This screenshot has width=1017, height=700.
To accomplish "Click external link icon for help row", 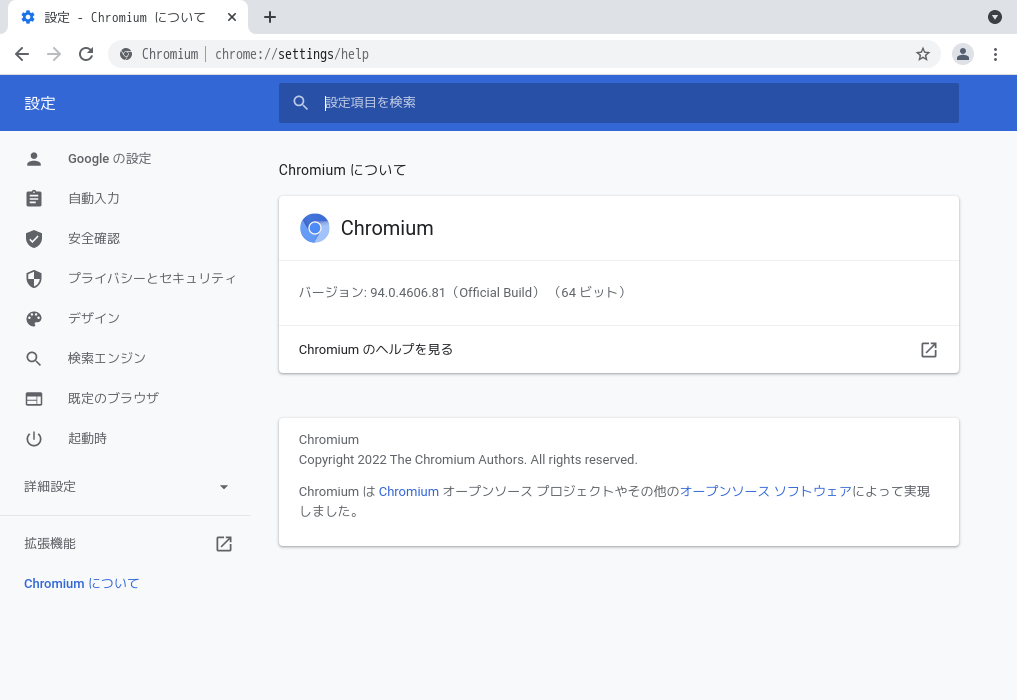I will 929,350.
